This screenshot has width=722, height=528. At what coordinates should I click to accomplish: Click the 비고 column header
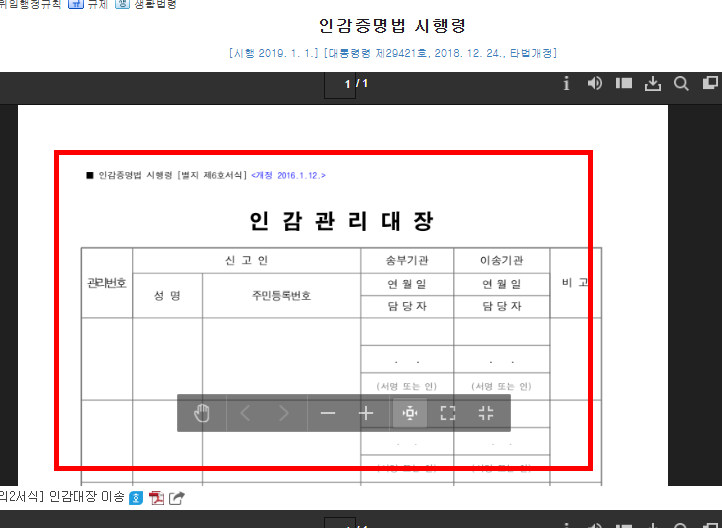pyautogui.click(x=576, y=283)
